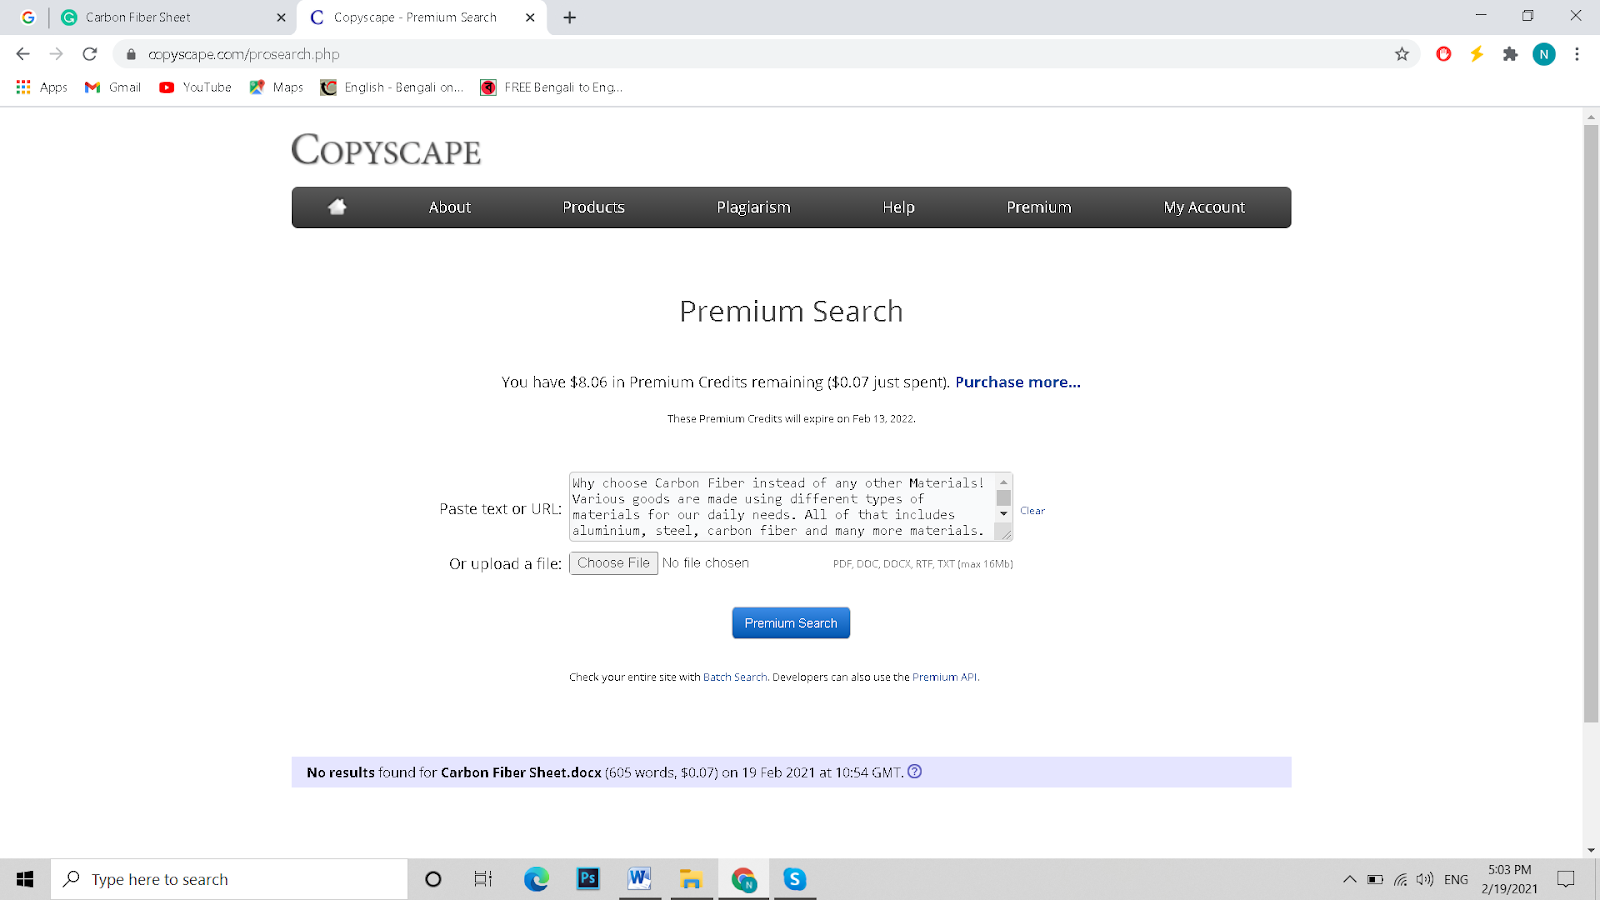Open the Apps bookmark shortcut
1600x900 pixels.
click(42, 87)
